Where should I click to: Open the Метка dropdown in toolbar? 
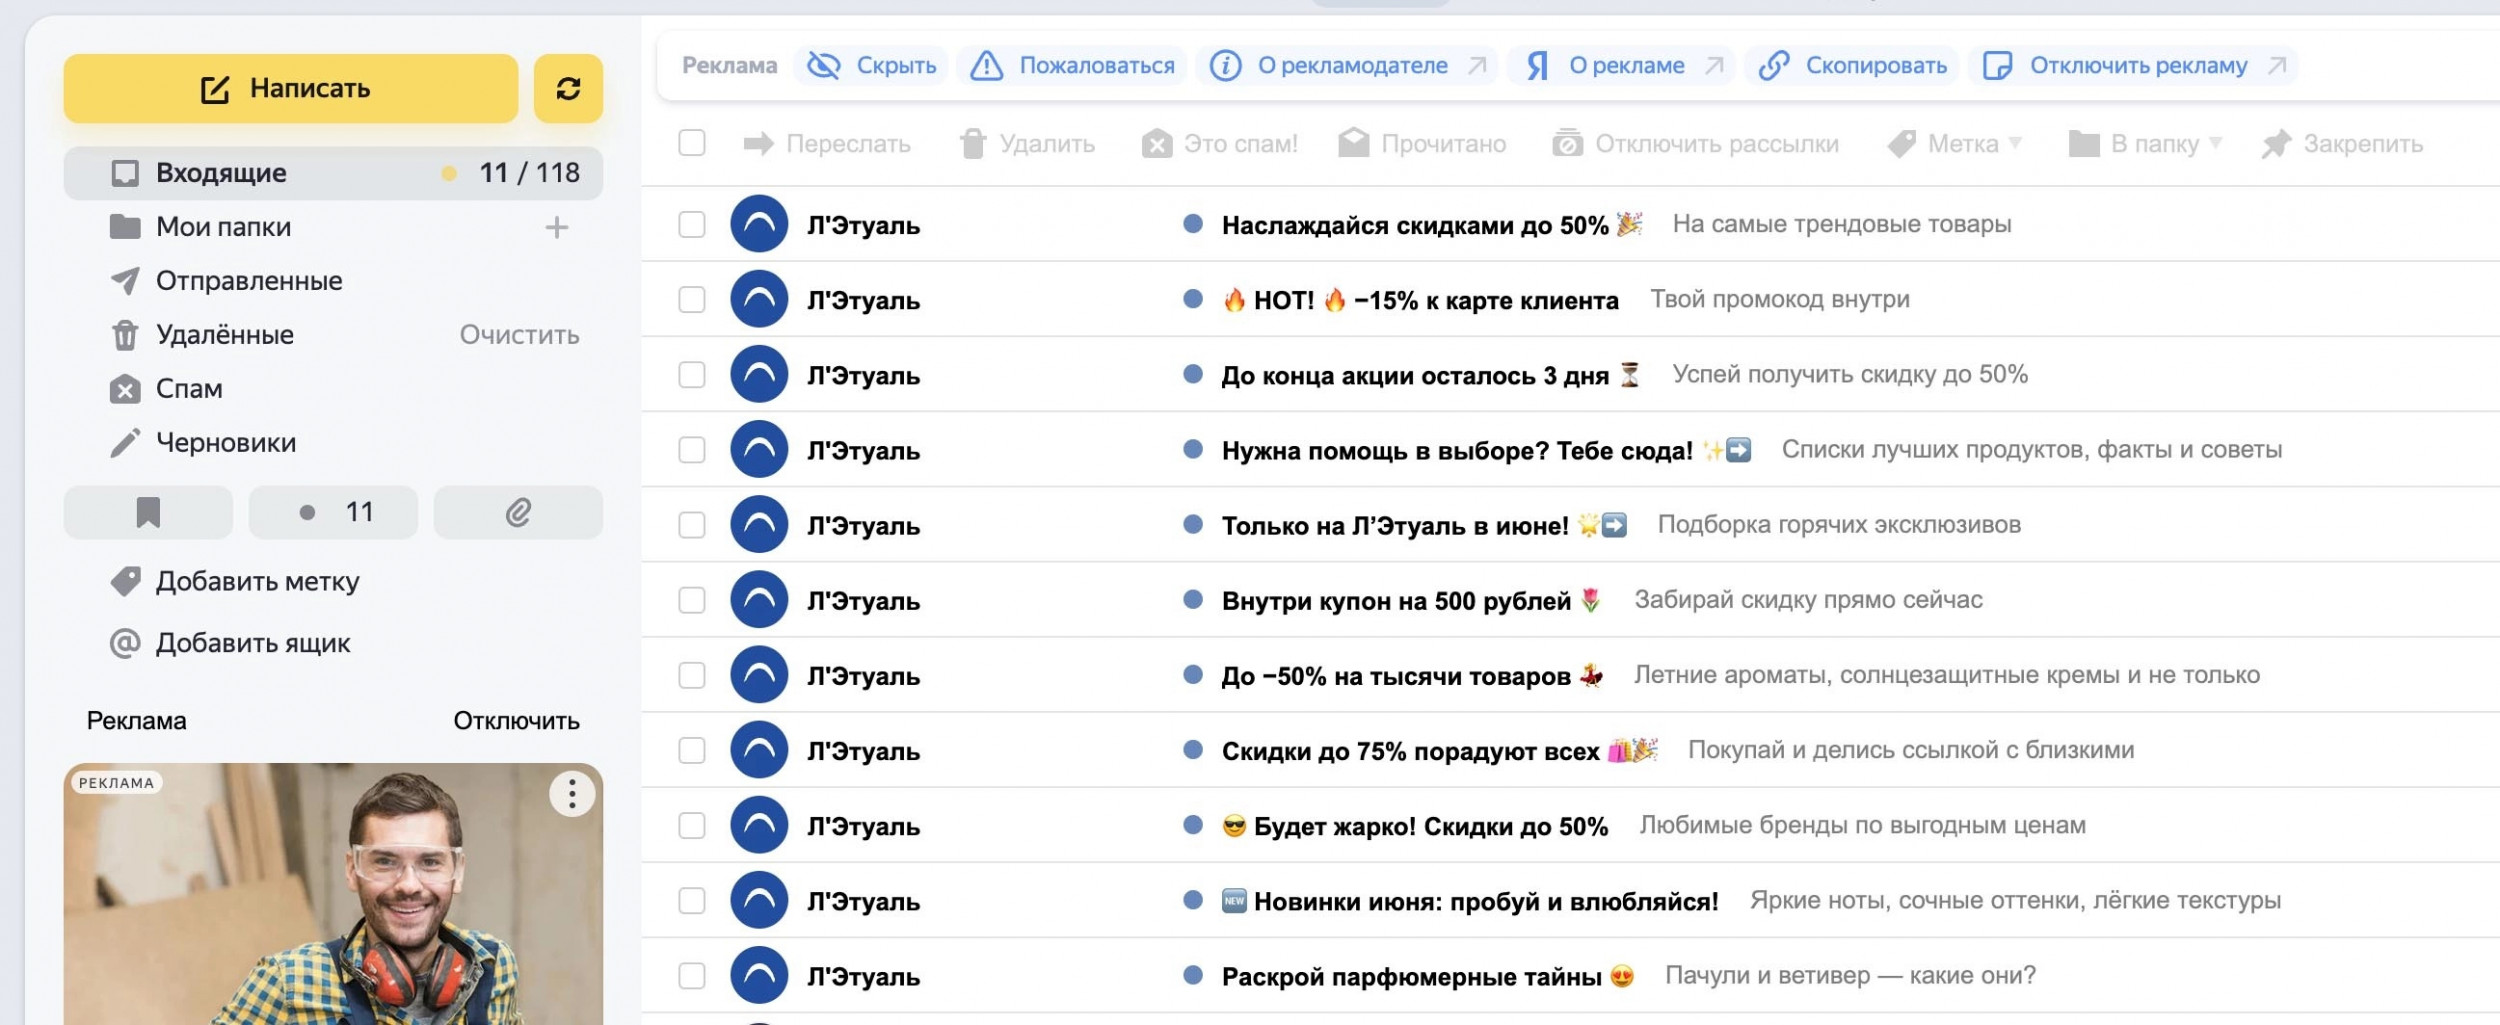click(x=1955, y=144)
